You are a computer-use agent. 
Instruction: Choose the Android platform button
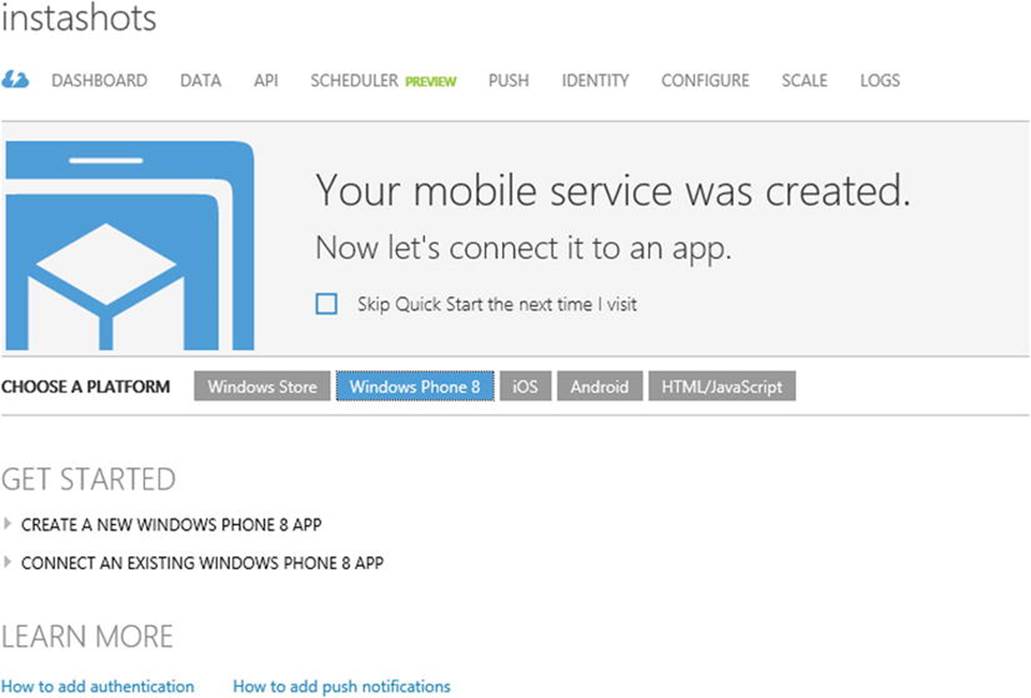(600, 386)
